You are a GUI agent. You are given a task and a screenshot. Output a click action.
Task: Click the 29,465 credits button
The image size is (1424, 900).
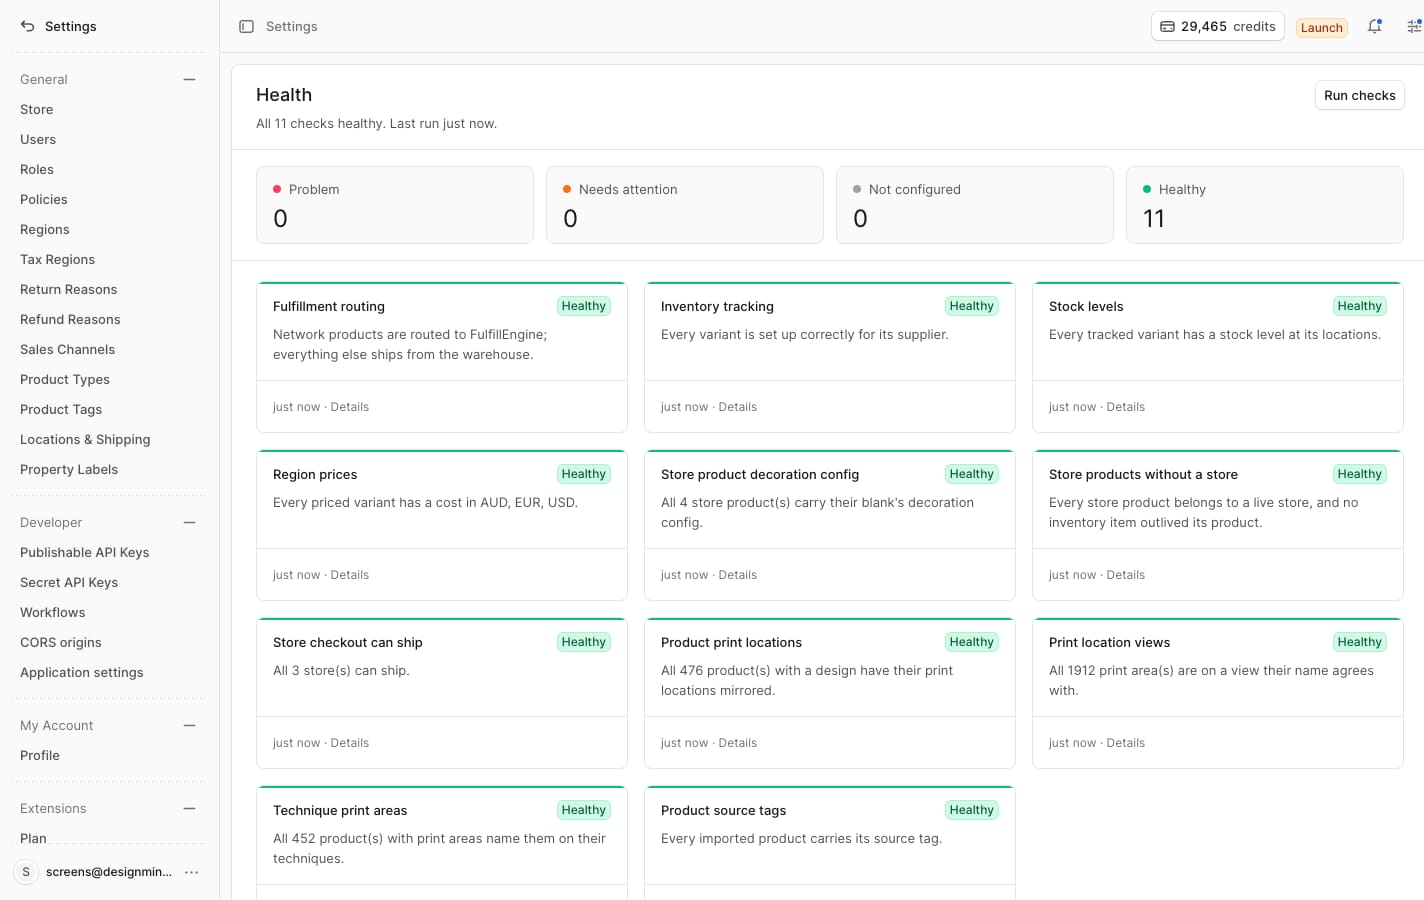1217,27
